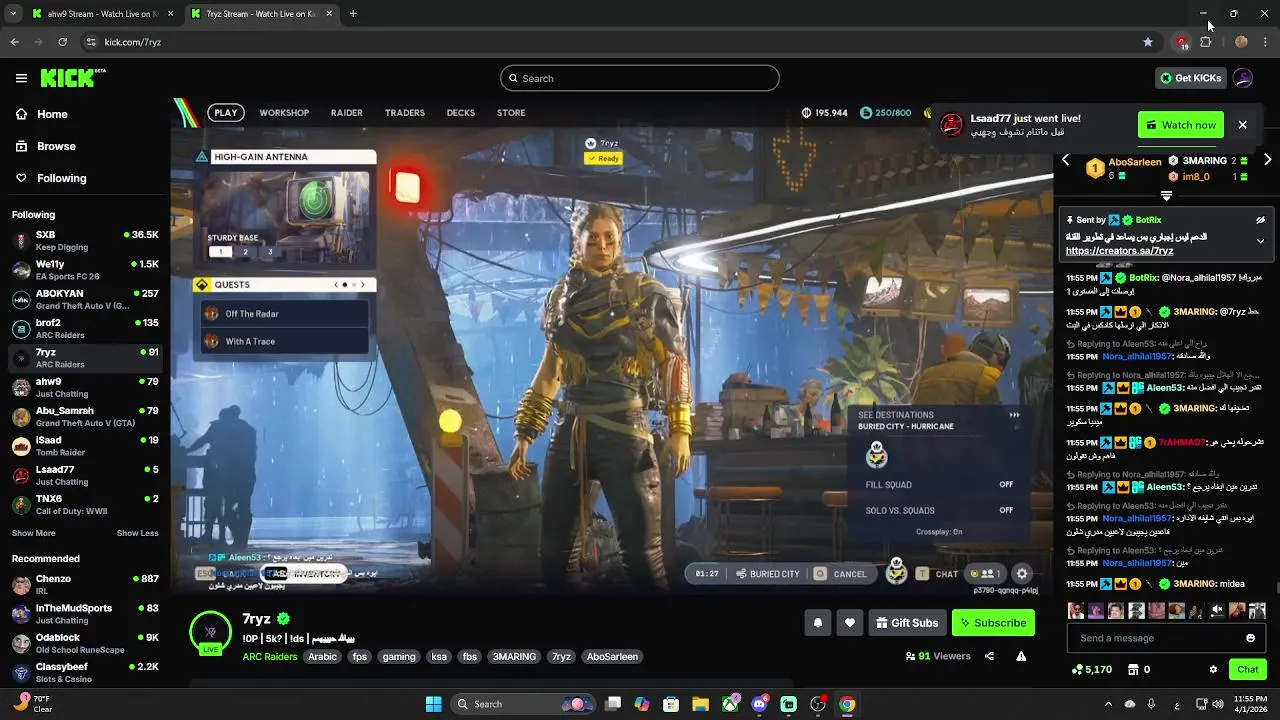Image resolution: width=1280 pixels, height=720 pixels.
Task: Click the fps tag
Action: (360, 657)
